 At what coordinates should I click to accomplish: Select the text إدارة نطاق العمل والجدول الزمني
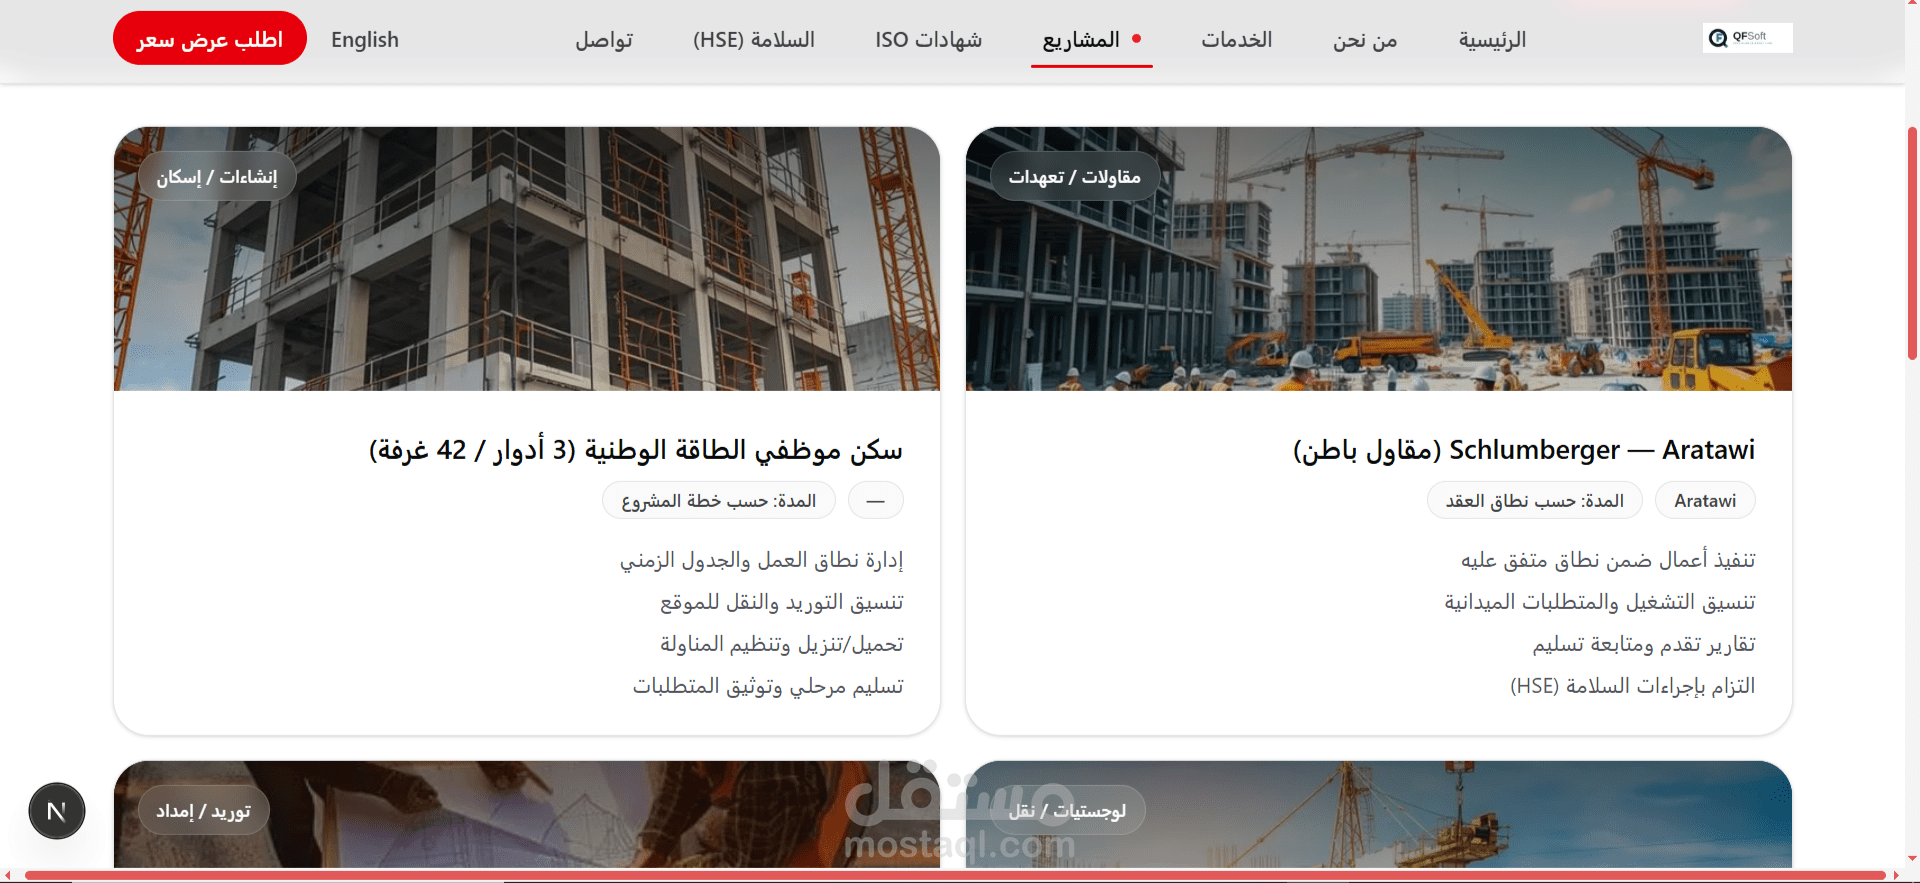pyautogui.click(x=762, y=560)
